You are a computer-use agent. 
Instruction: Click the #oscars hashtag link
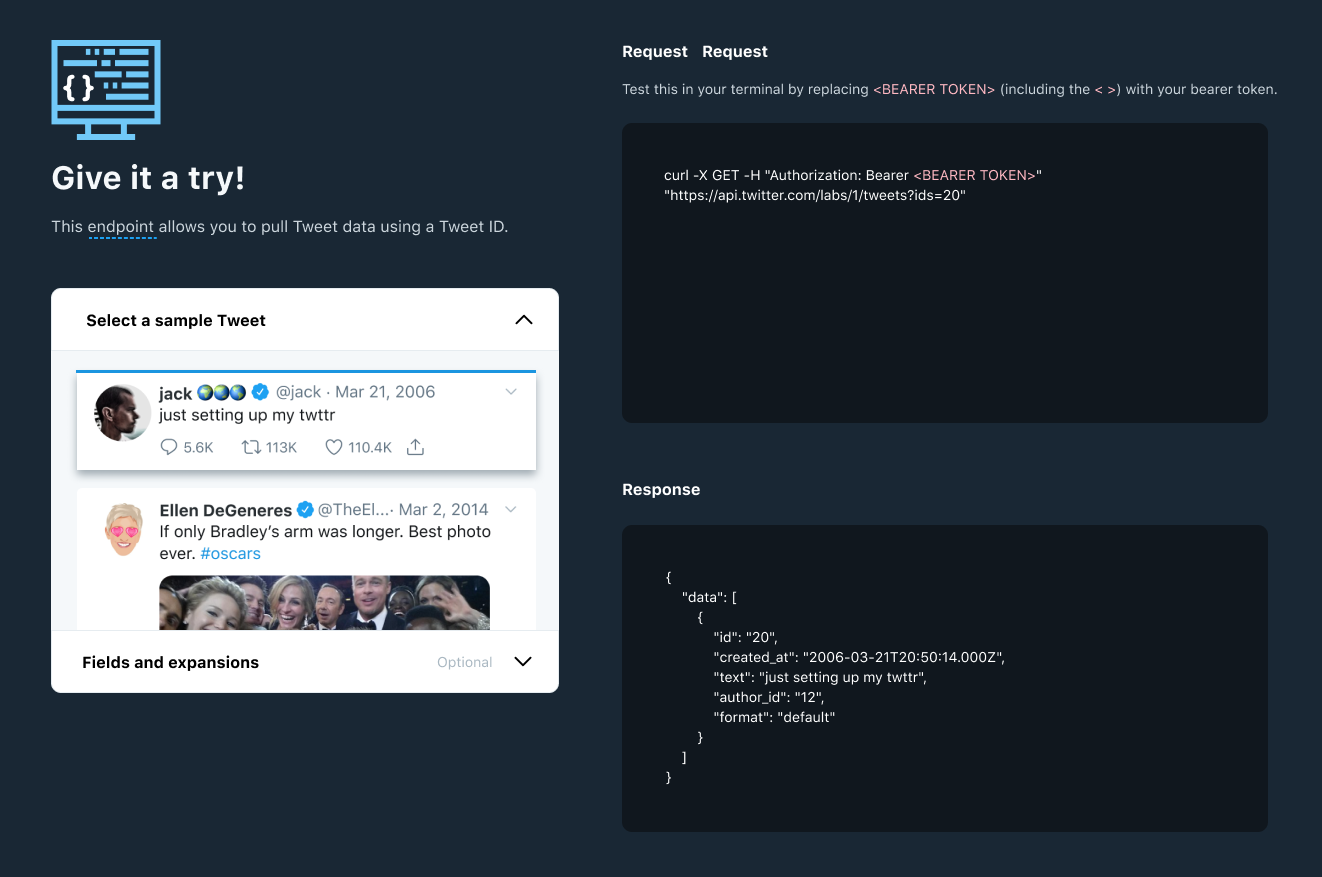[x=230, y=553]
